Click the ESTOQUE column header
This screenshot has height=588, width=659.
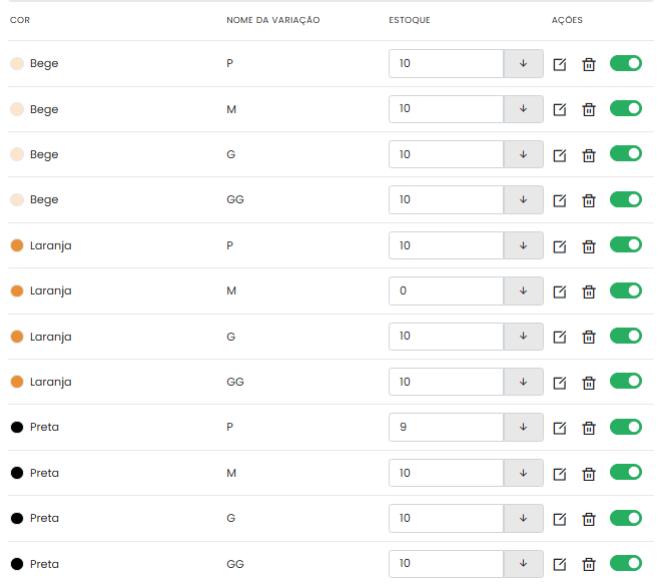coord(409,20)
